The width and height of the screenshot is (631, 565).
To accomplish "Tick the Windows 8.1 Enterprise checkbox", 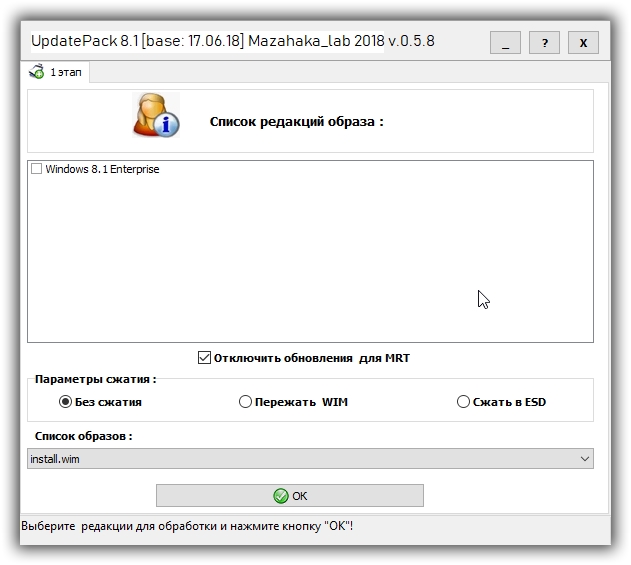I will [x=37, y=169].
